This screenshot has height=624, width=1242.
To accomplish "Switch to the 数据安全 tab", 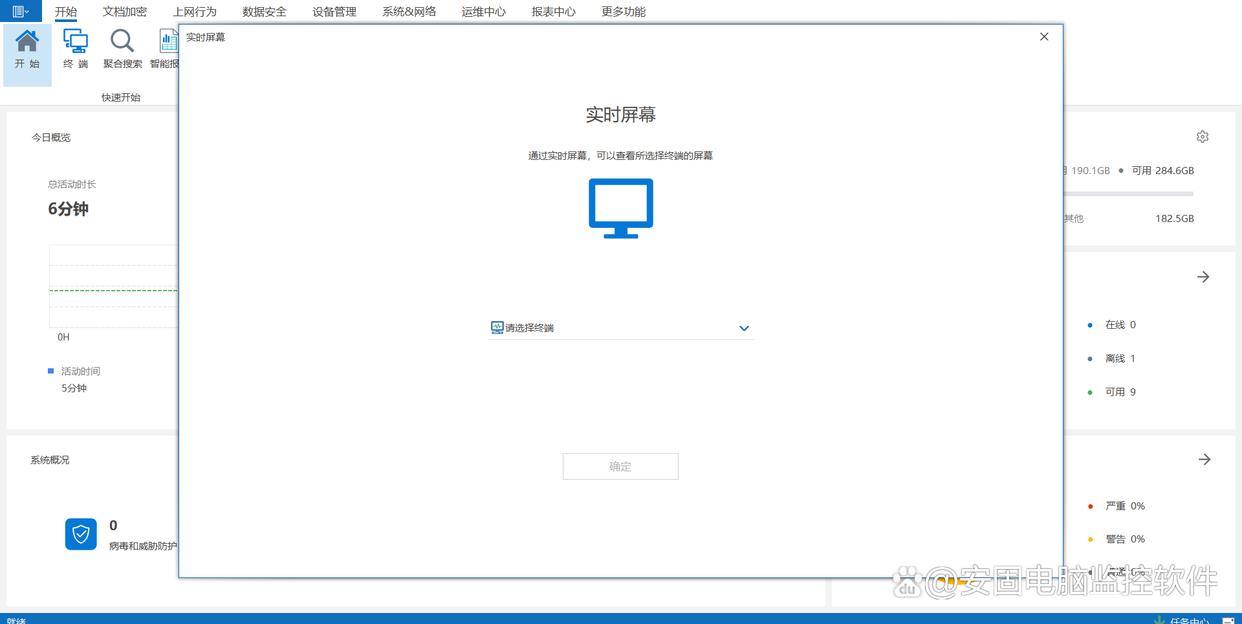I will (x=264, y=12).
